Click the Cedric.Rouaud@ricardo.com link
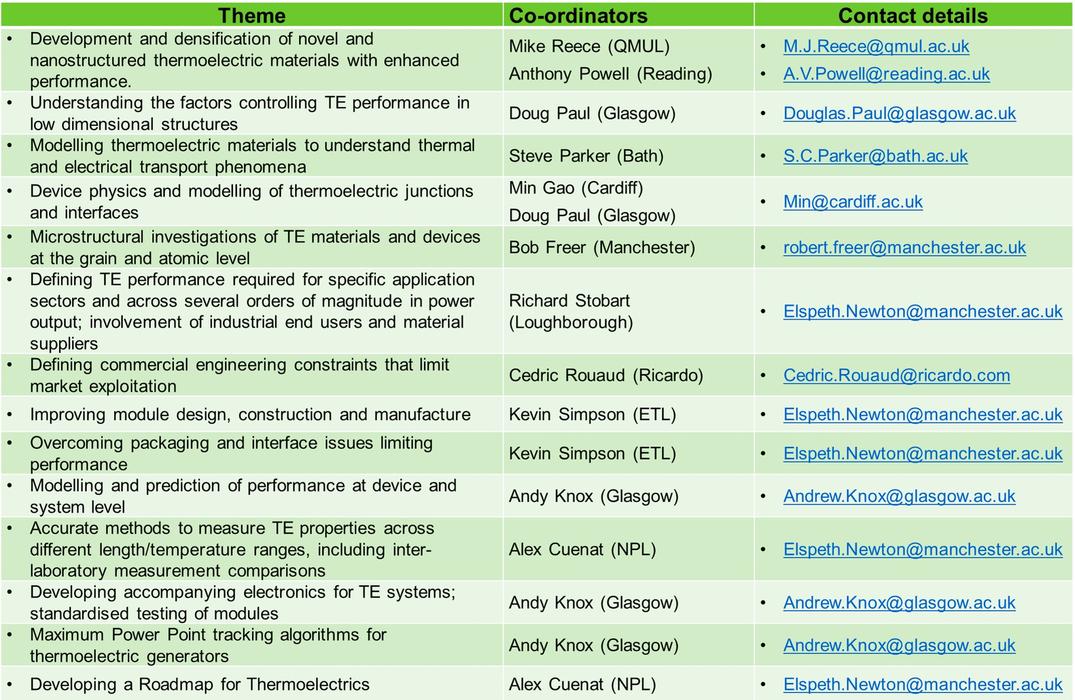Screen dimensions: 1075x700 [x=897, y=375]
